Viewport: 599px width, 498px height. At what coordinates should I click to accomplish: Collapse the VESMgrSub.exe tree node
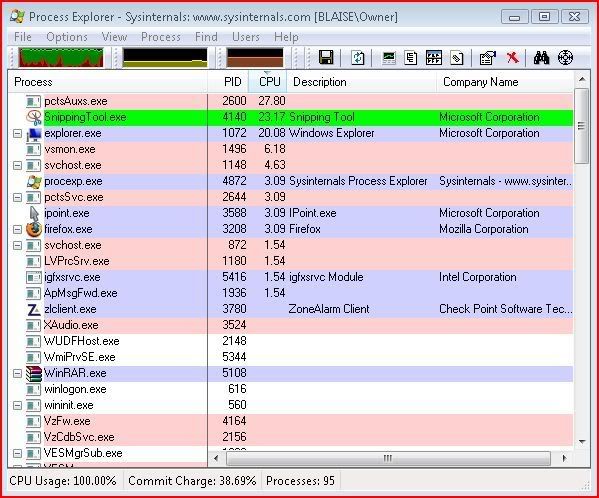tap(17, 453)
